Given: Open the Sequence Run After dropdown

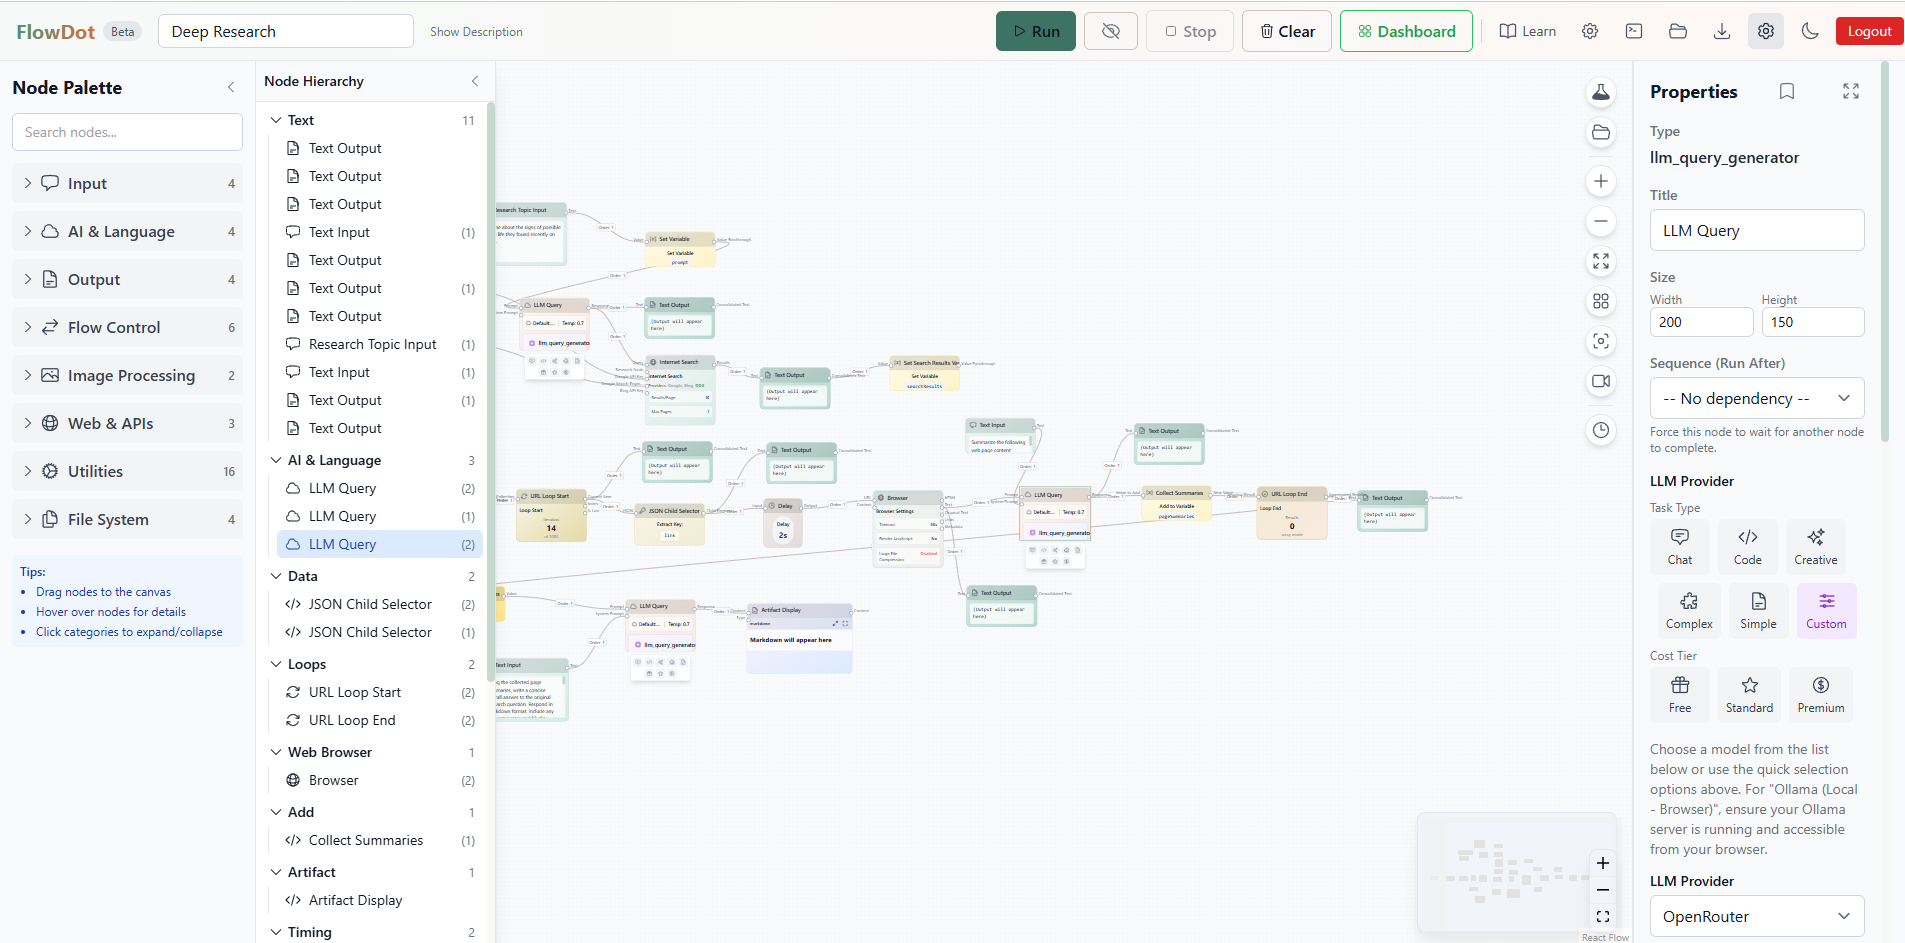Looking at the screenshot, I should click(1756, 398).
